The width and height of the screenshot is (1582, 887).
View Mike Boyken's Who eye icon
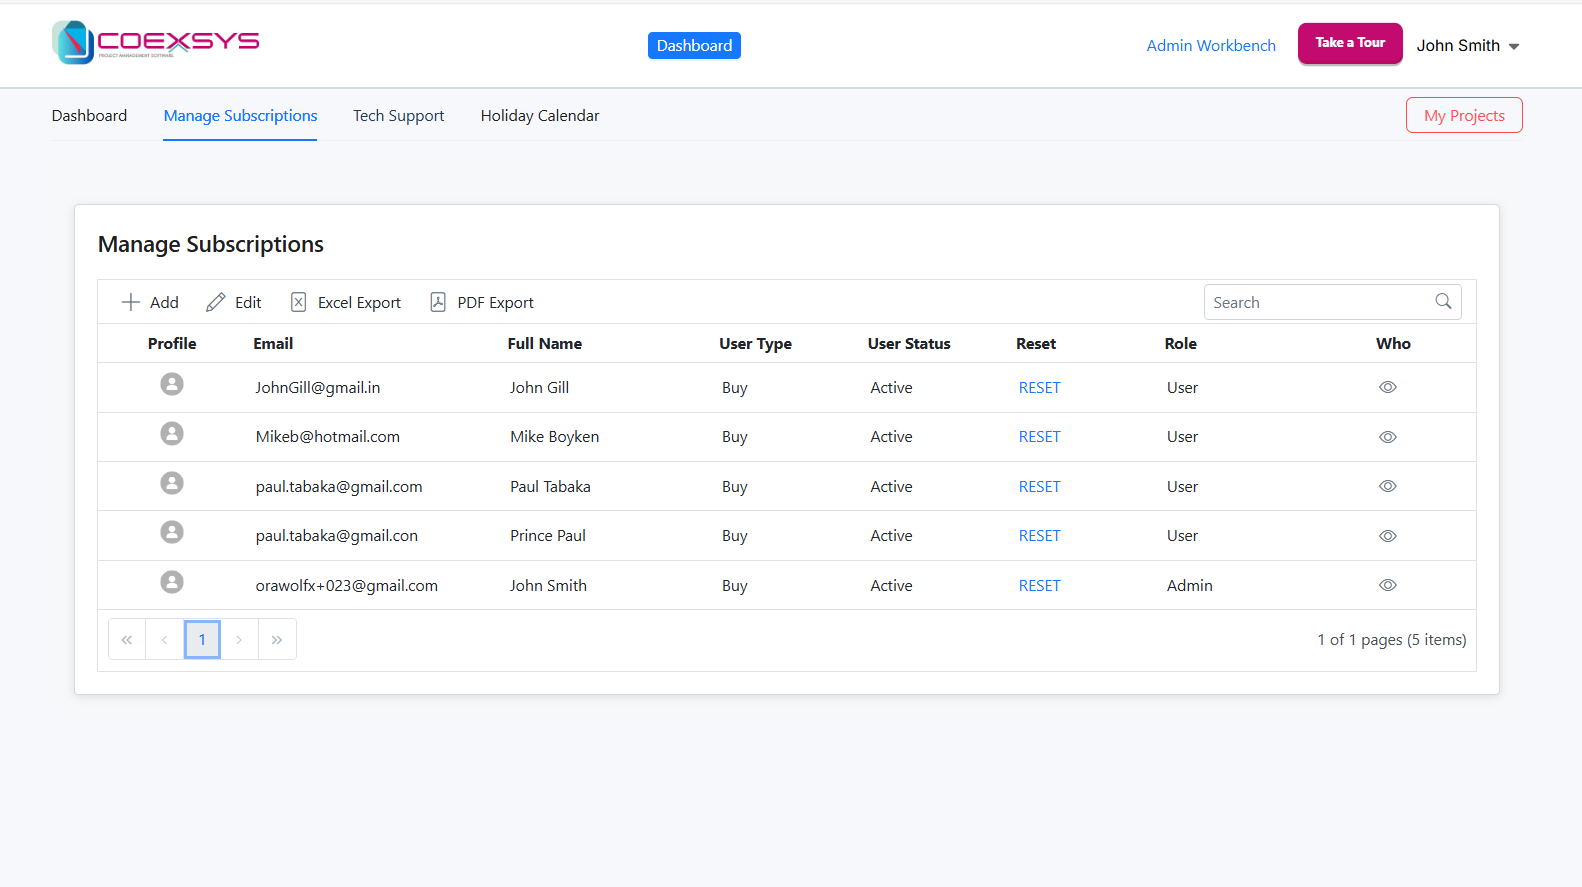pos(1388,437)
